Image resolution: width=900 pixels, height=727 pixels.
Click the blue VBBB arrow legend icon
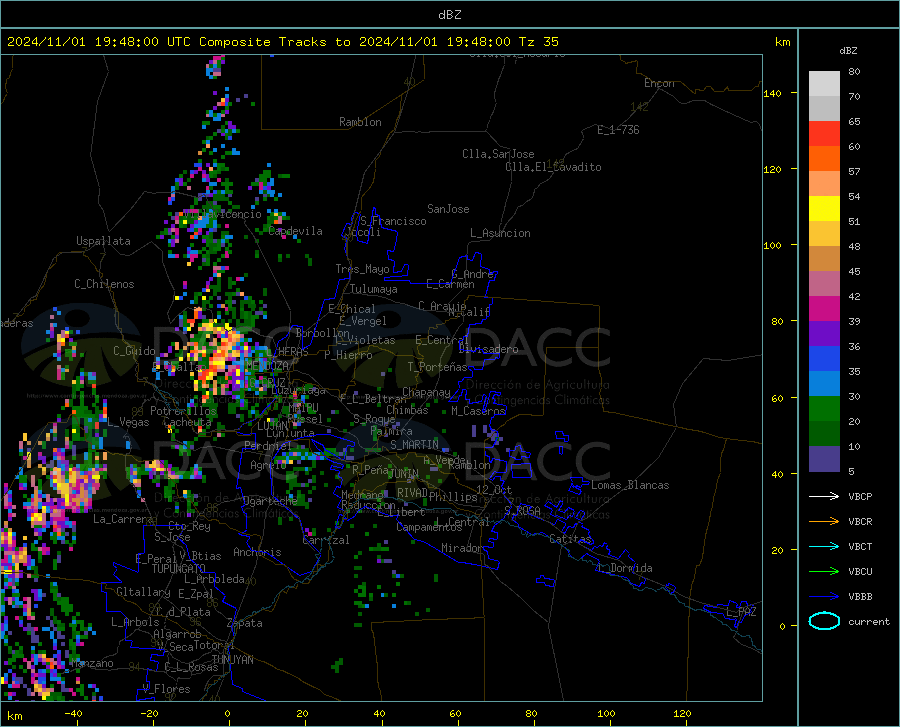(824, 597)
